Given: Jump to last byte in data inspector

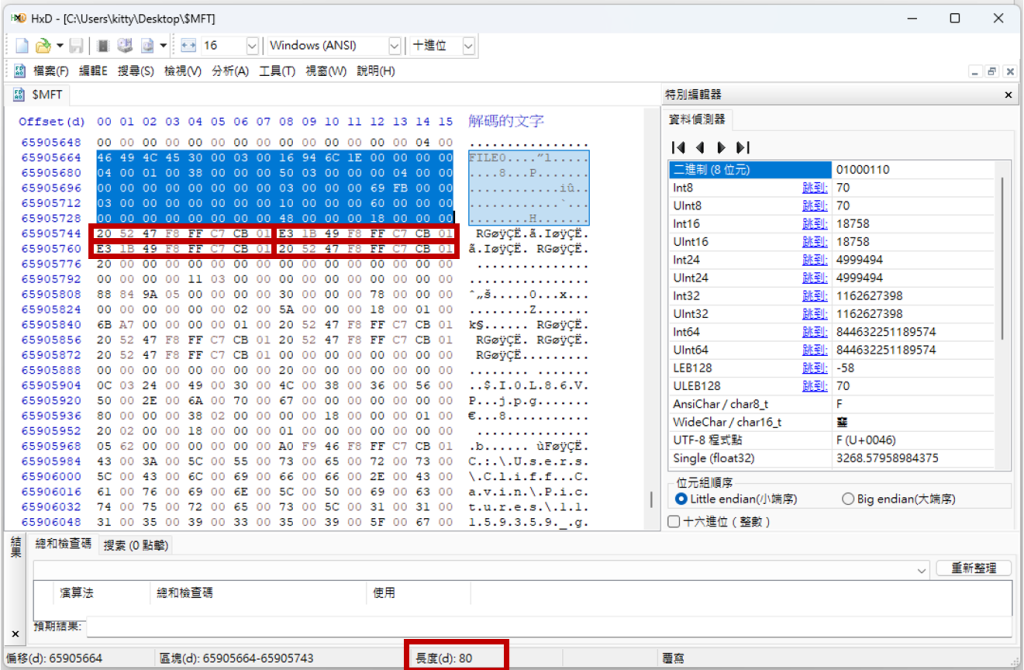Looking at the screenshot, I should (x=743, y=148).
